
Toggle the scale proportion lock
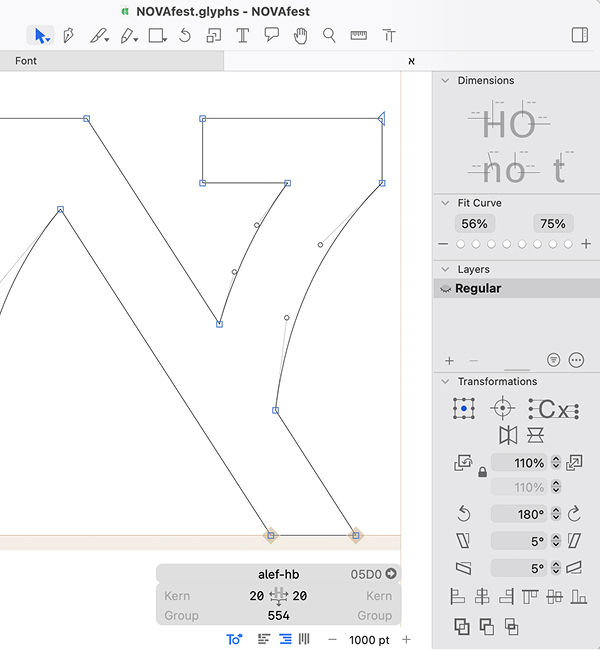482,472
